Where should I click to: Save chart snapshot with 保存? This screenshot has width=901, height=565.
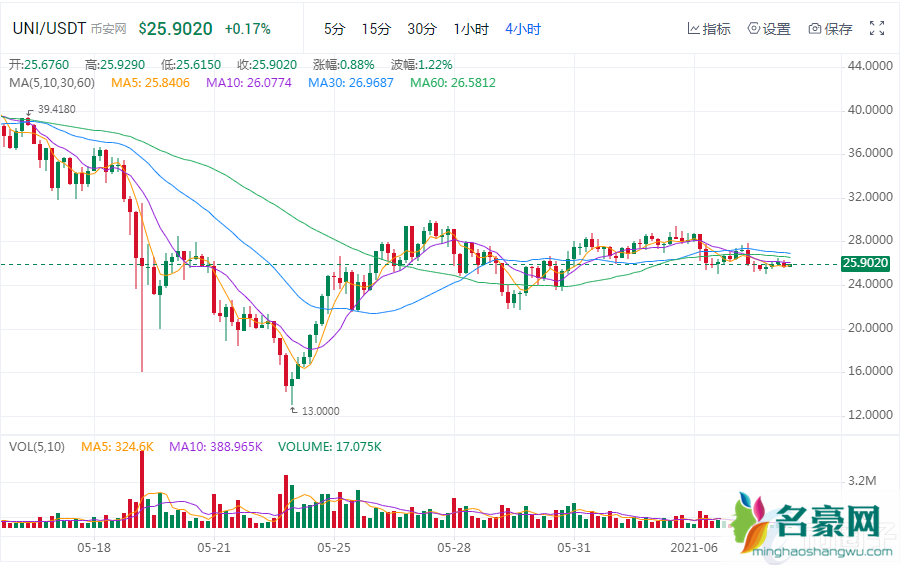[830, 29]
